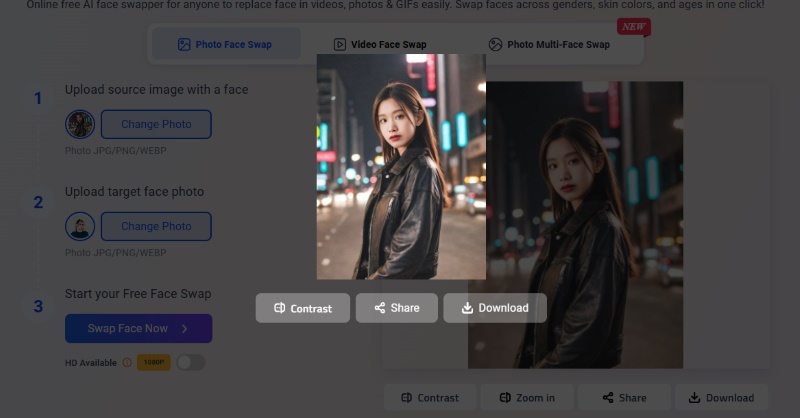Click Swap Face Now button
This screenshot has height=418, width=800.
click(x=138, y=328)
